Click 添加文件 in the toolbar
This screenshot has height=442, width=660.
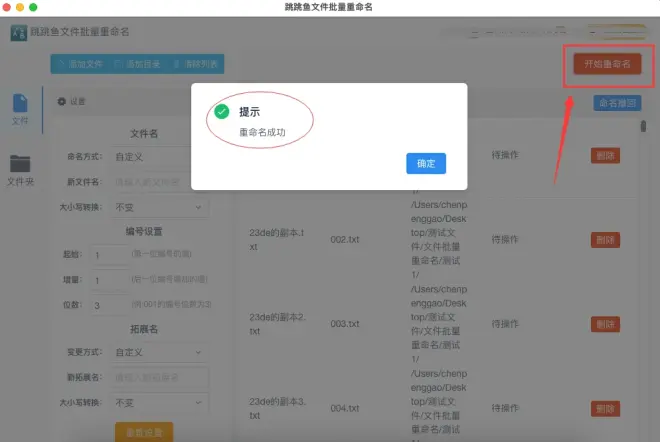81,64
